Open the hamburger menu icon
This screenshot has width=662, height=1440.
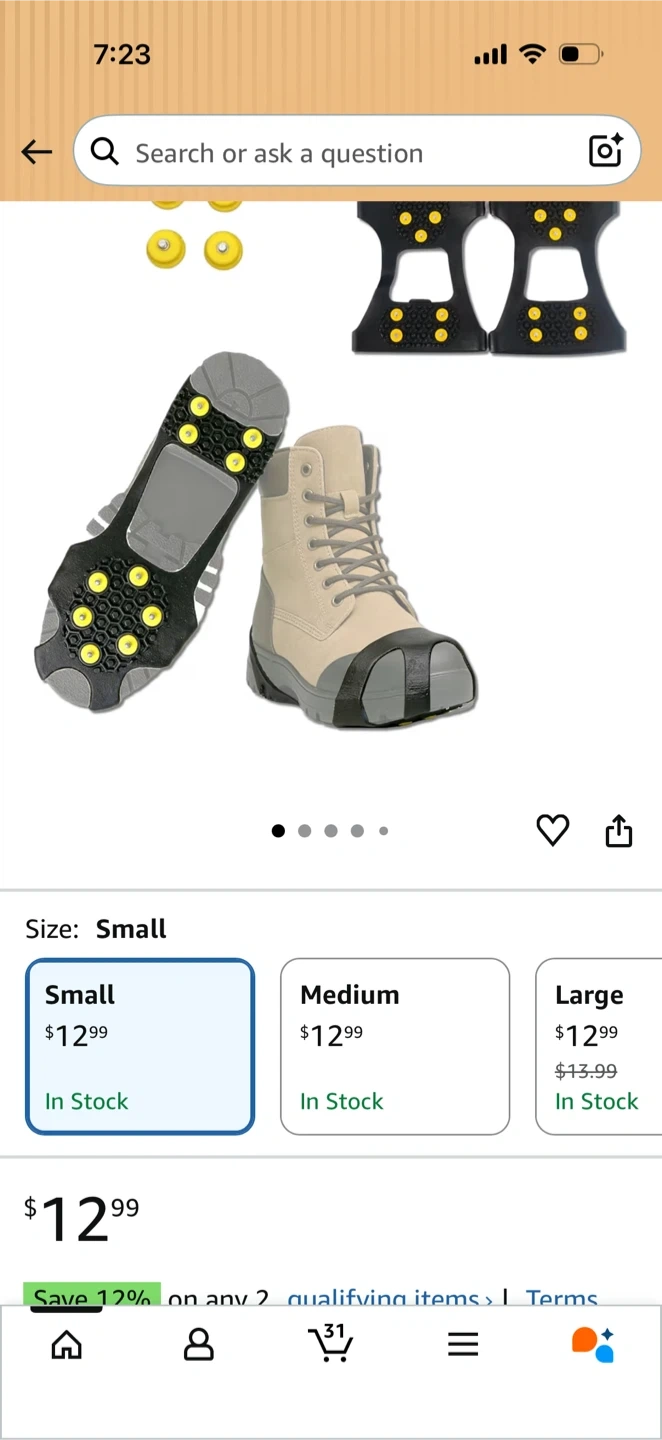[463, 1345]
